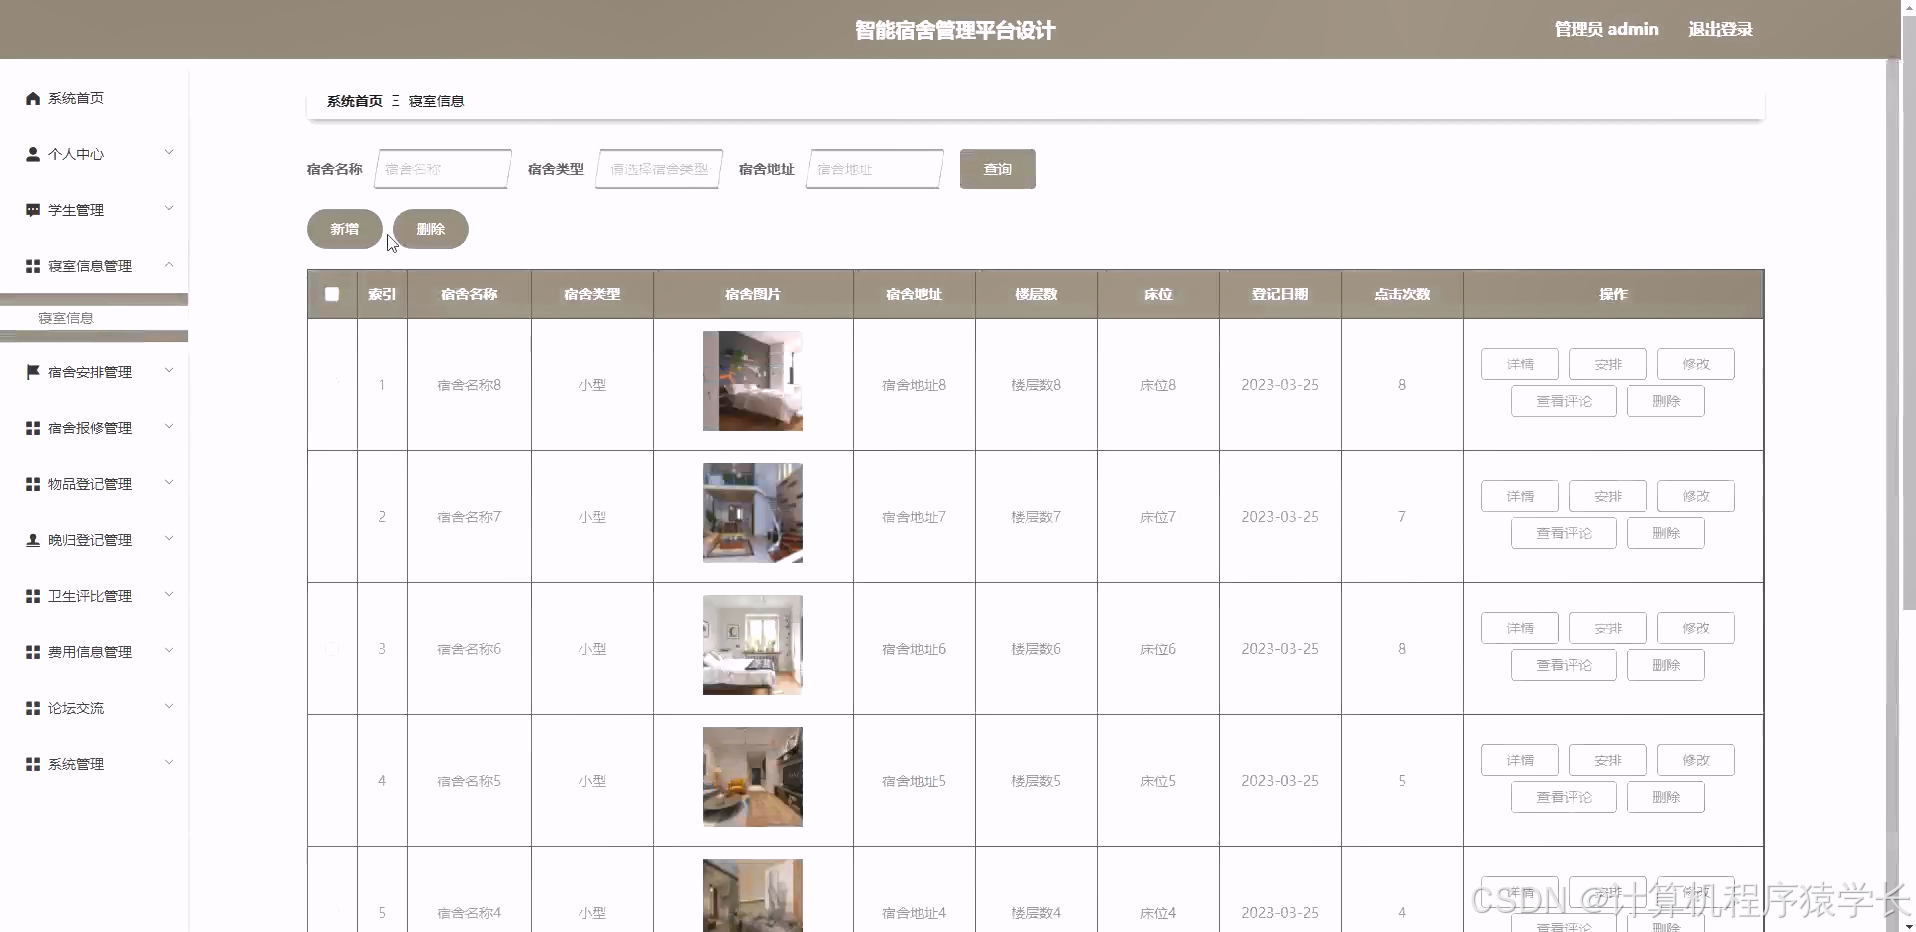Click 修改 for row 宿舍名称6

(x=1696, y=628)
